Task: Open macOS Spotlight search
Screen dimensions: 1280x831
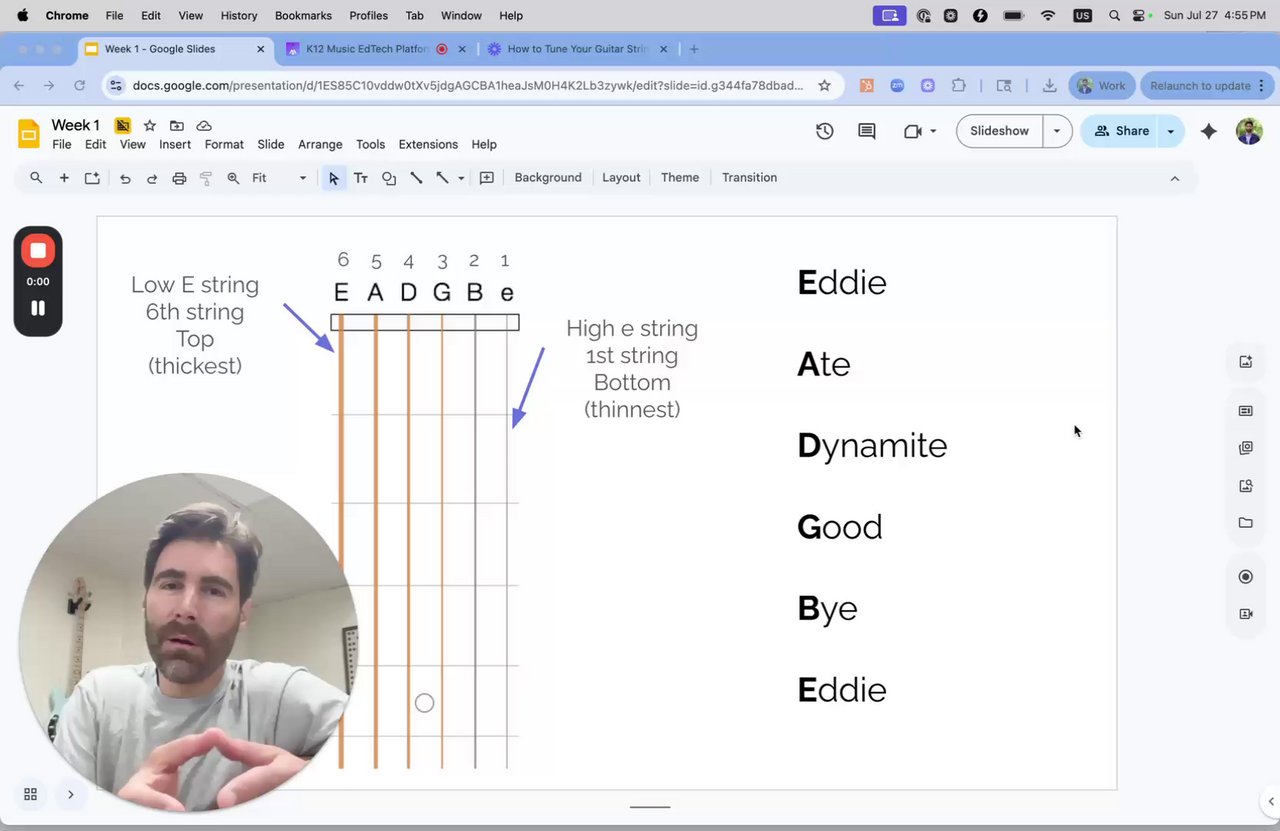Action: (x=1114, y=16)
